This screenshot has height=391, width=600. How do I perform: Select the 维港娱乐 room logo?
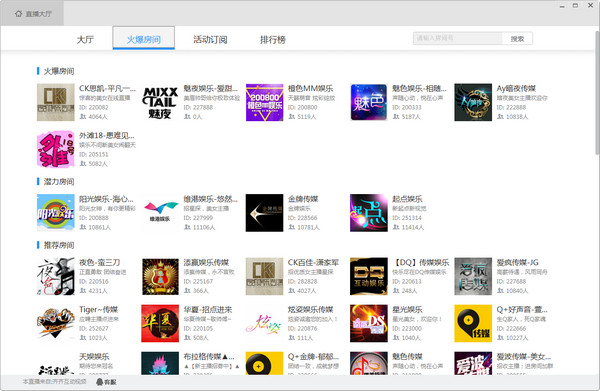tap(160, 213)
